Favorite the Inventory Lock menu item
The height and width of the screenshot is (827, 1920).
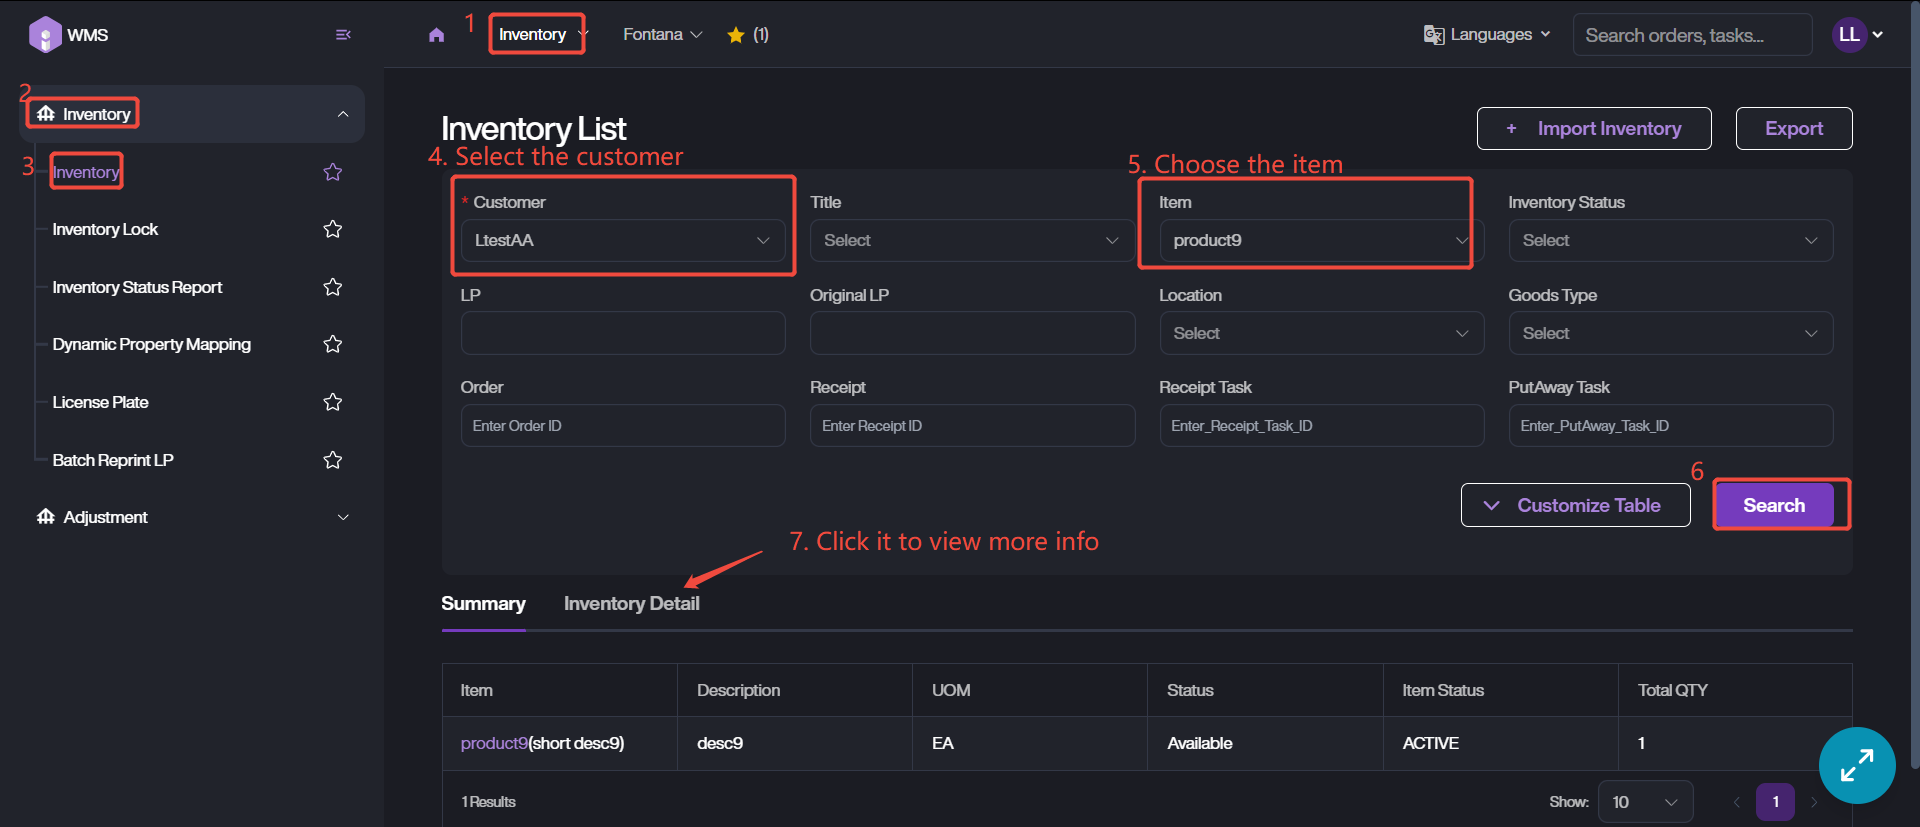[x=333, y=229]
